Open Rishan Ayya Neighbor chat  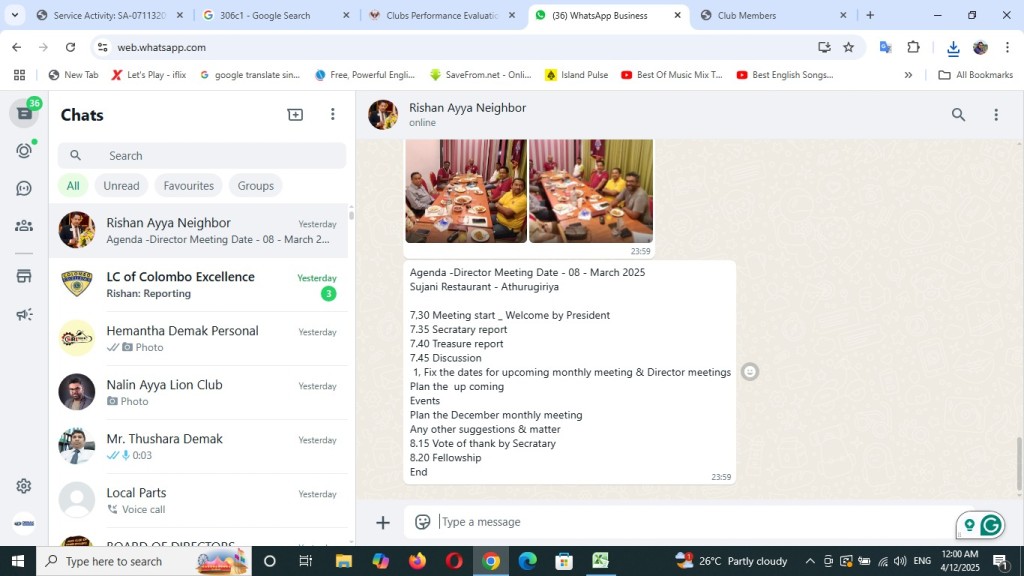(199, 231)
